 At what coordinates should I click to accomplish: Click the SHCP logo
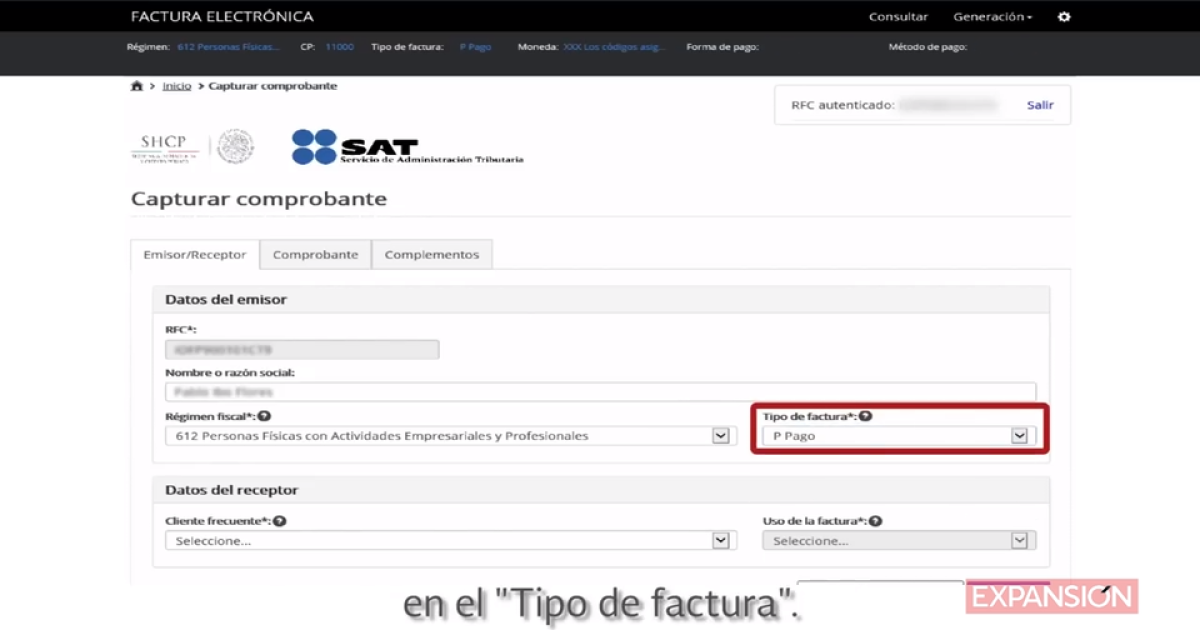point(165,145)
